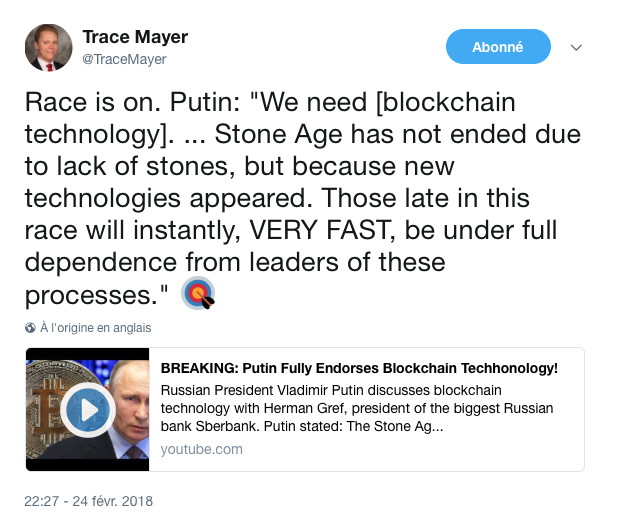Screen dimensions: 621x522
Task: Click À l'origine en anglais
Action: click(x=95, y=328)
